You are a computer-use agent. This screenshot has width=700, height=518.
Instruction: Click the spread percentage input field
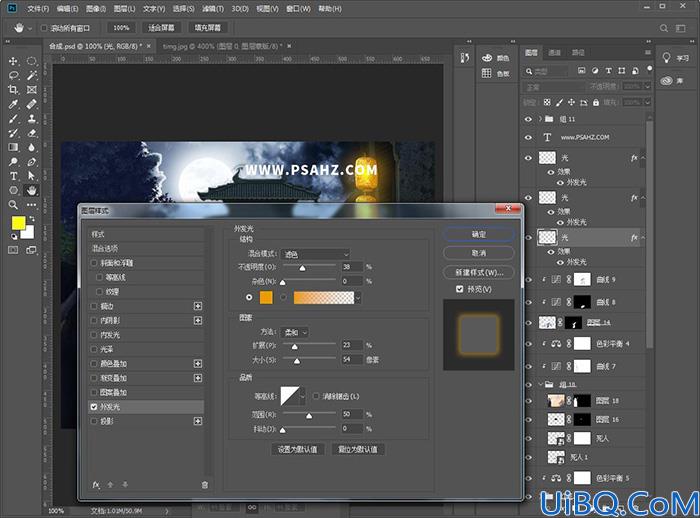(352, 345)
